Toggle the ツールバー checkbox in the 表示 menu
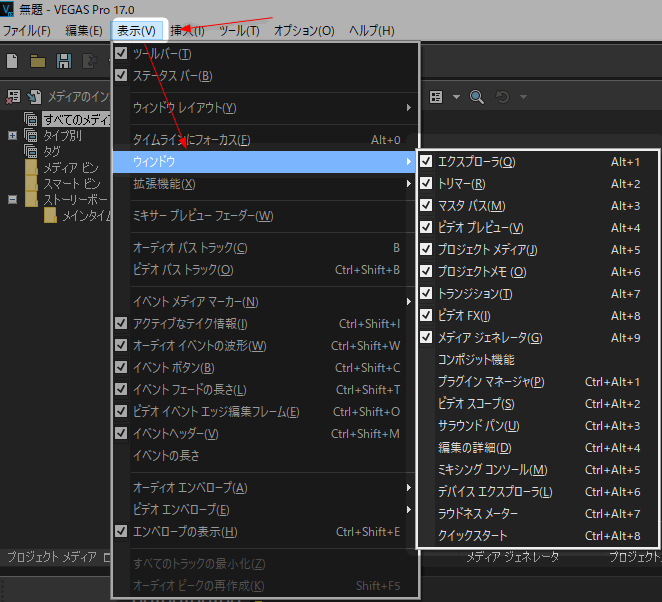The height and width of the screenshot is (602, 662). click(121, 53)
